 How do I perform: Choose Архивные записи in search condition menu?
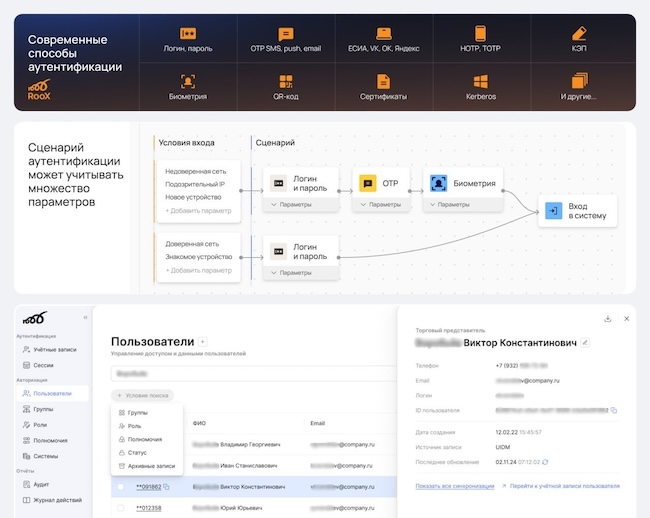point(147,466)
